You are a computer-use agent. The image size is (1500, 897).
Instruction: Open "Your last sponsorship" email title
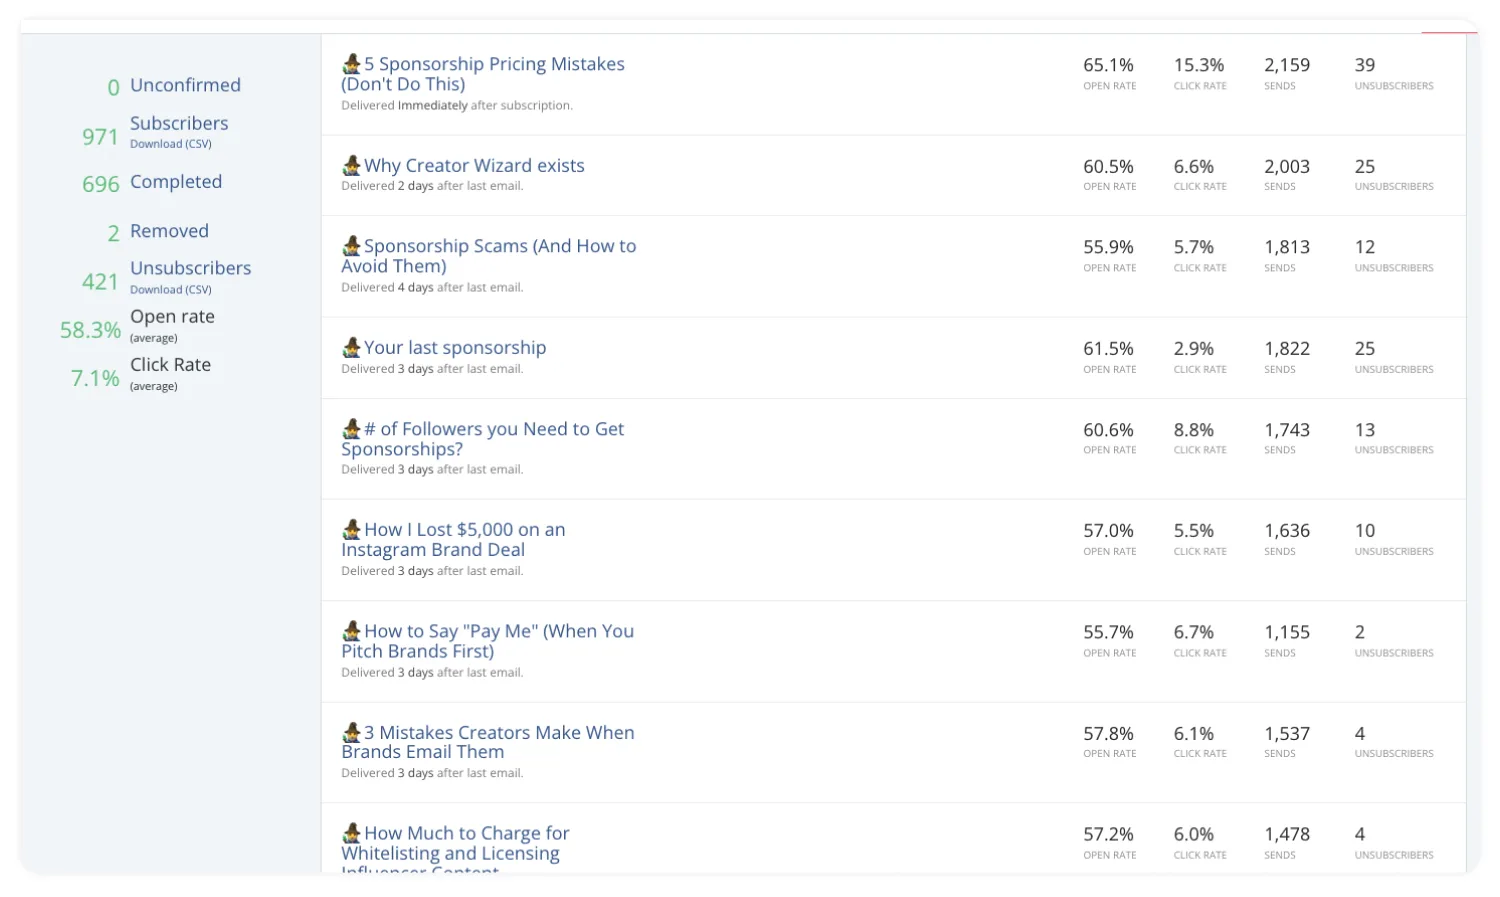[455, 348]
